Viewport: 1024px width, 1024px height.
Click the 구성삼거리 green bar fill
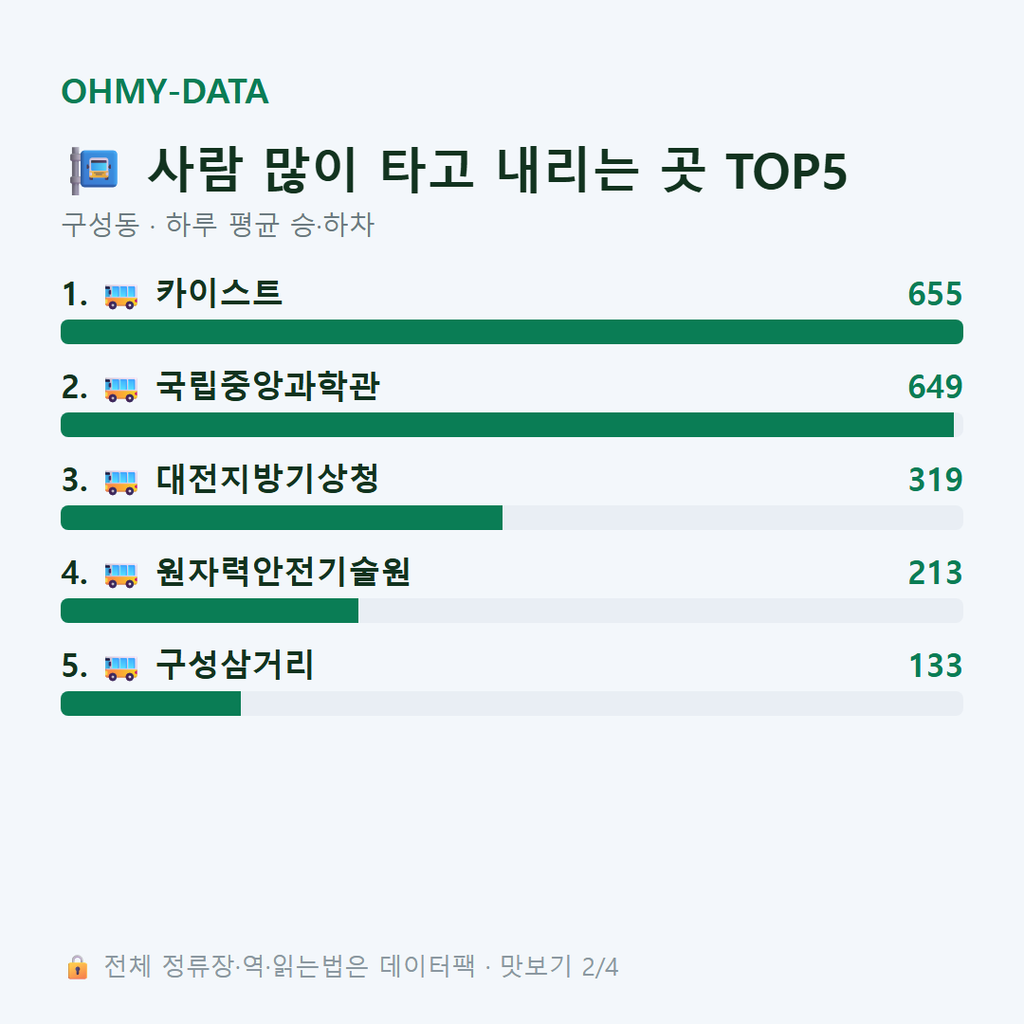coord(151,704)
